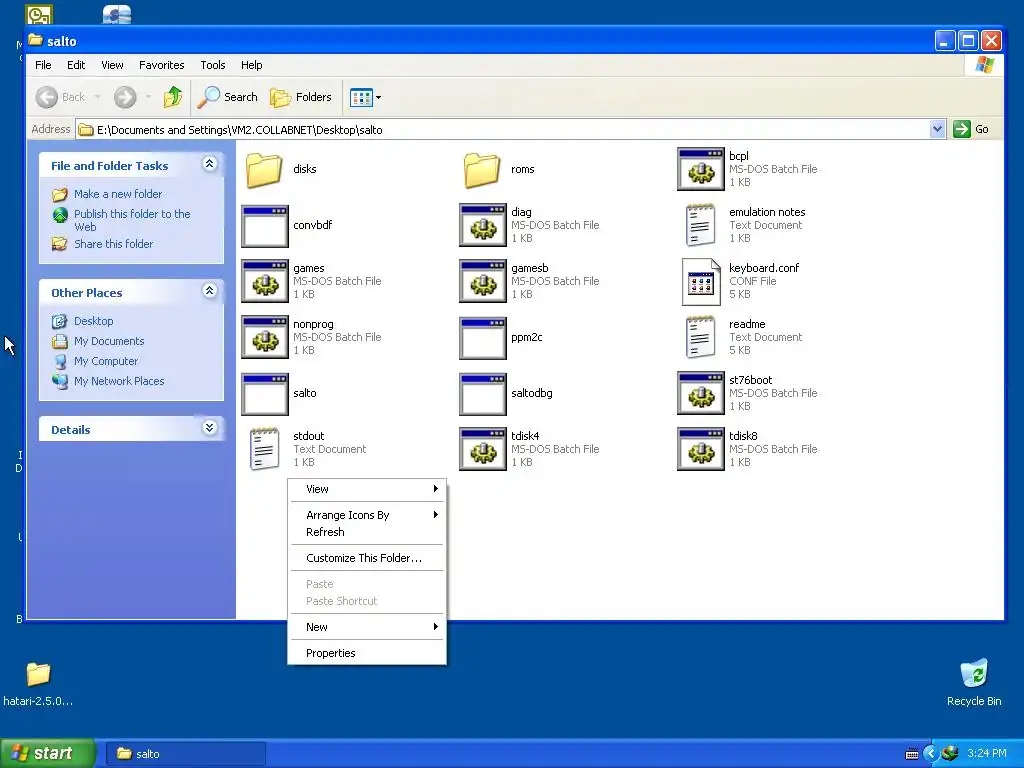Select the convbdf executable icon
Screen dimensions: 1024x768
click(264, 225)
